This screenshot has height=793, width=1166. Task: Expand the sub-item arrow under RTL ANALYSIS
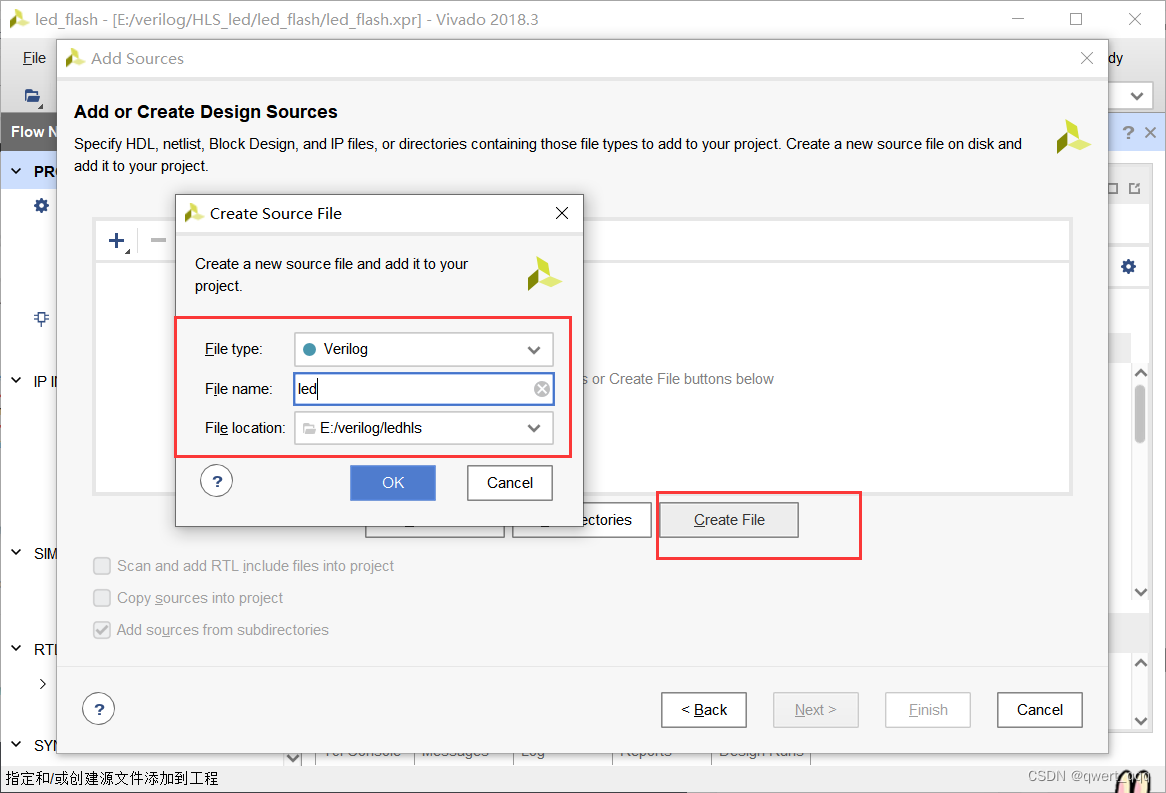click(x=42, y=684)
